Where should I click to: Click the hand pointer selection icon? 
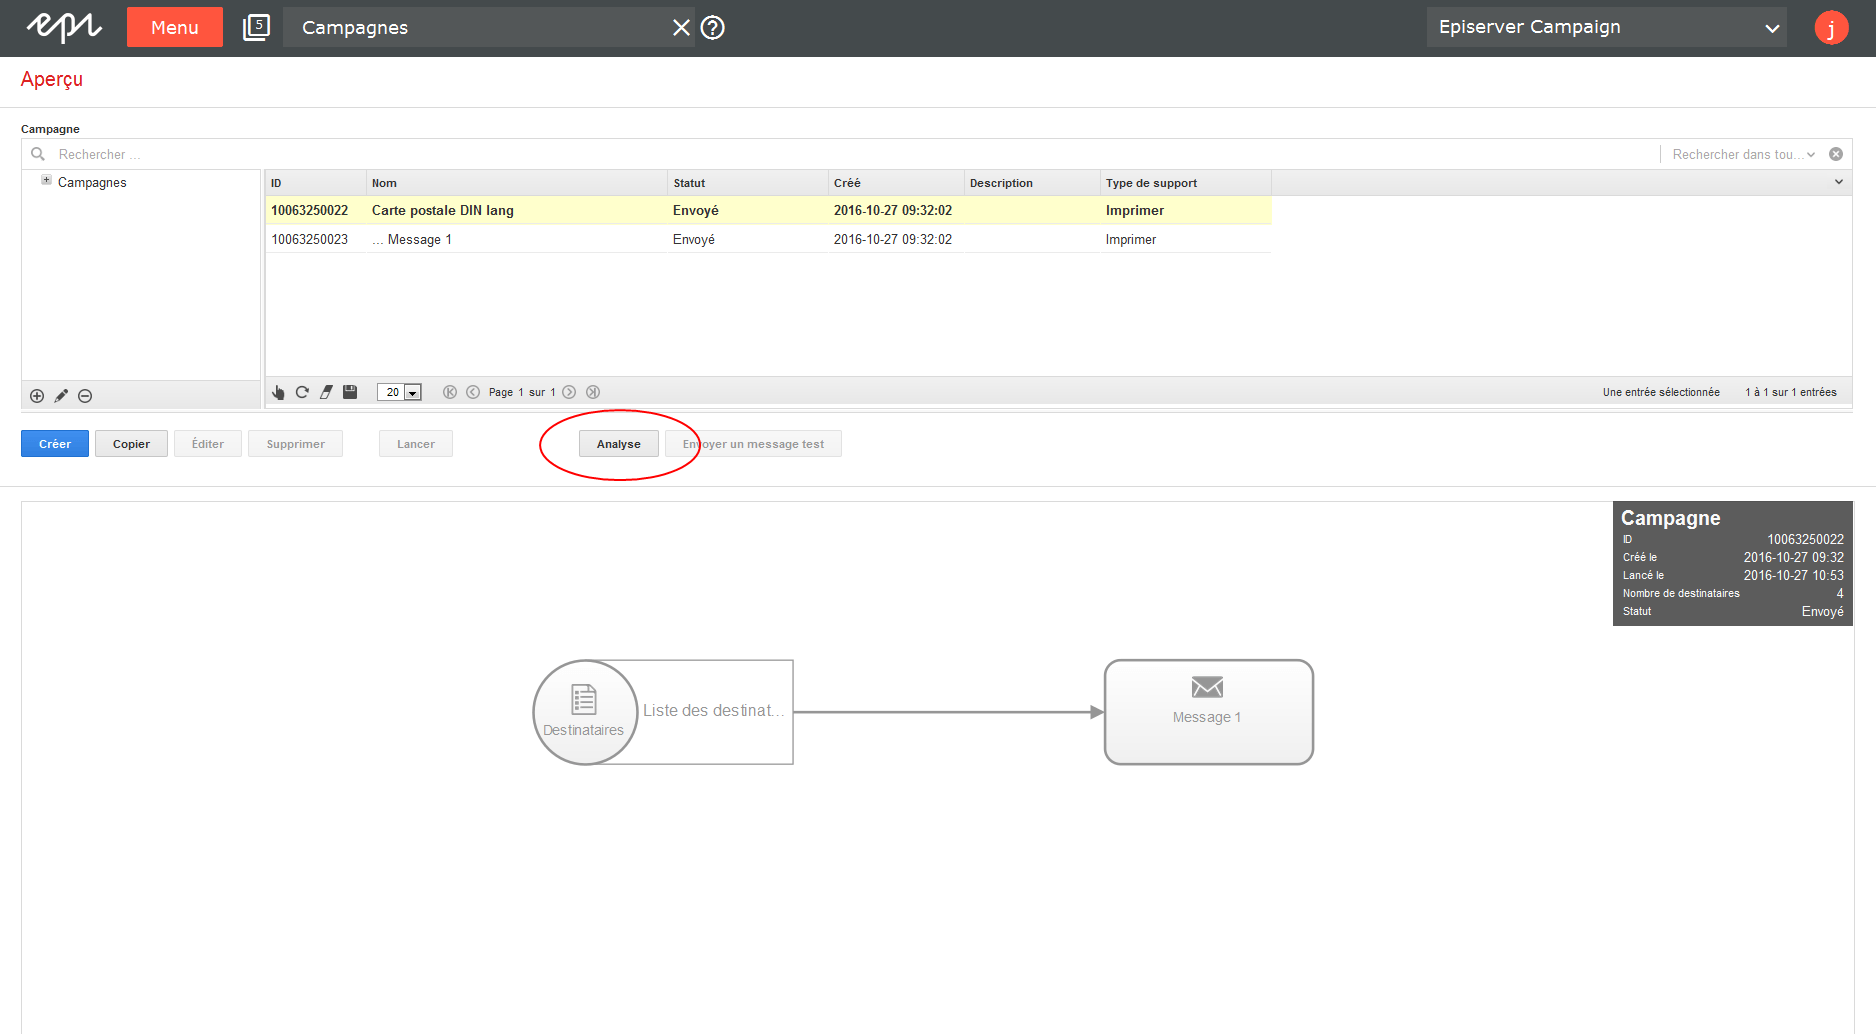click(x=278, y=392)
